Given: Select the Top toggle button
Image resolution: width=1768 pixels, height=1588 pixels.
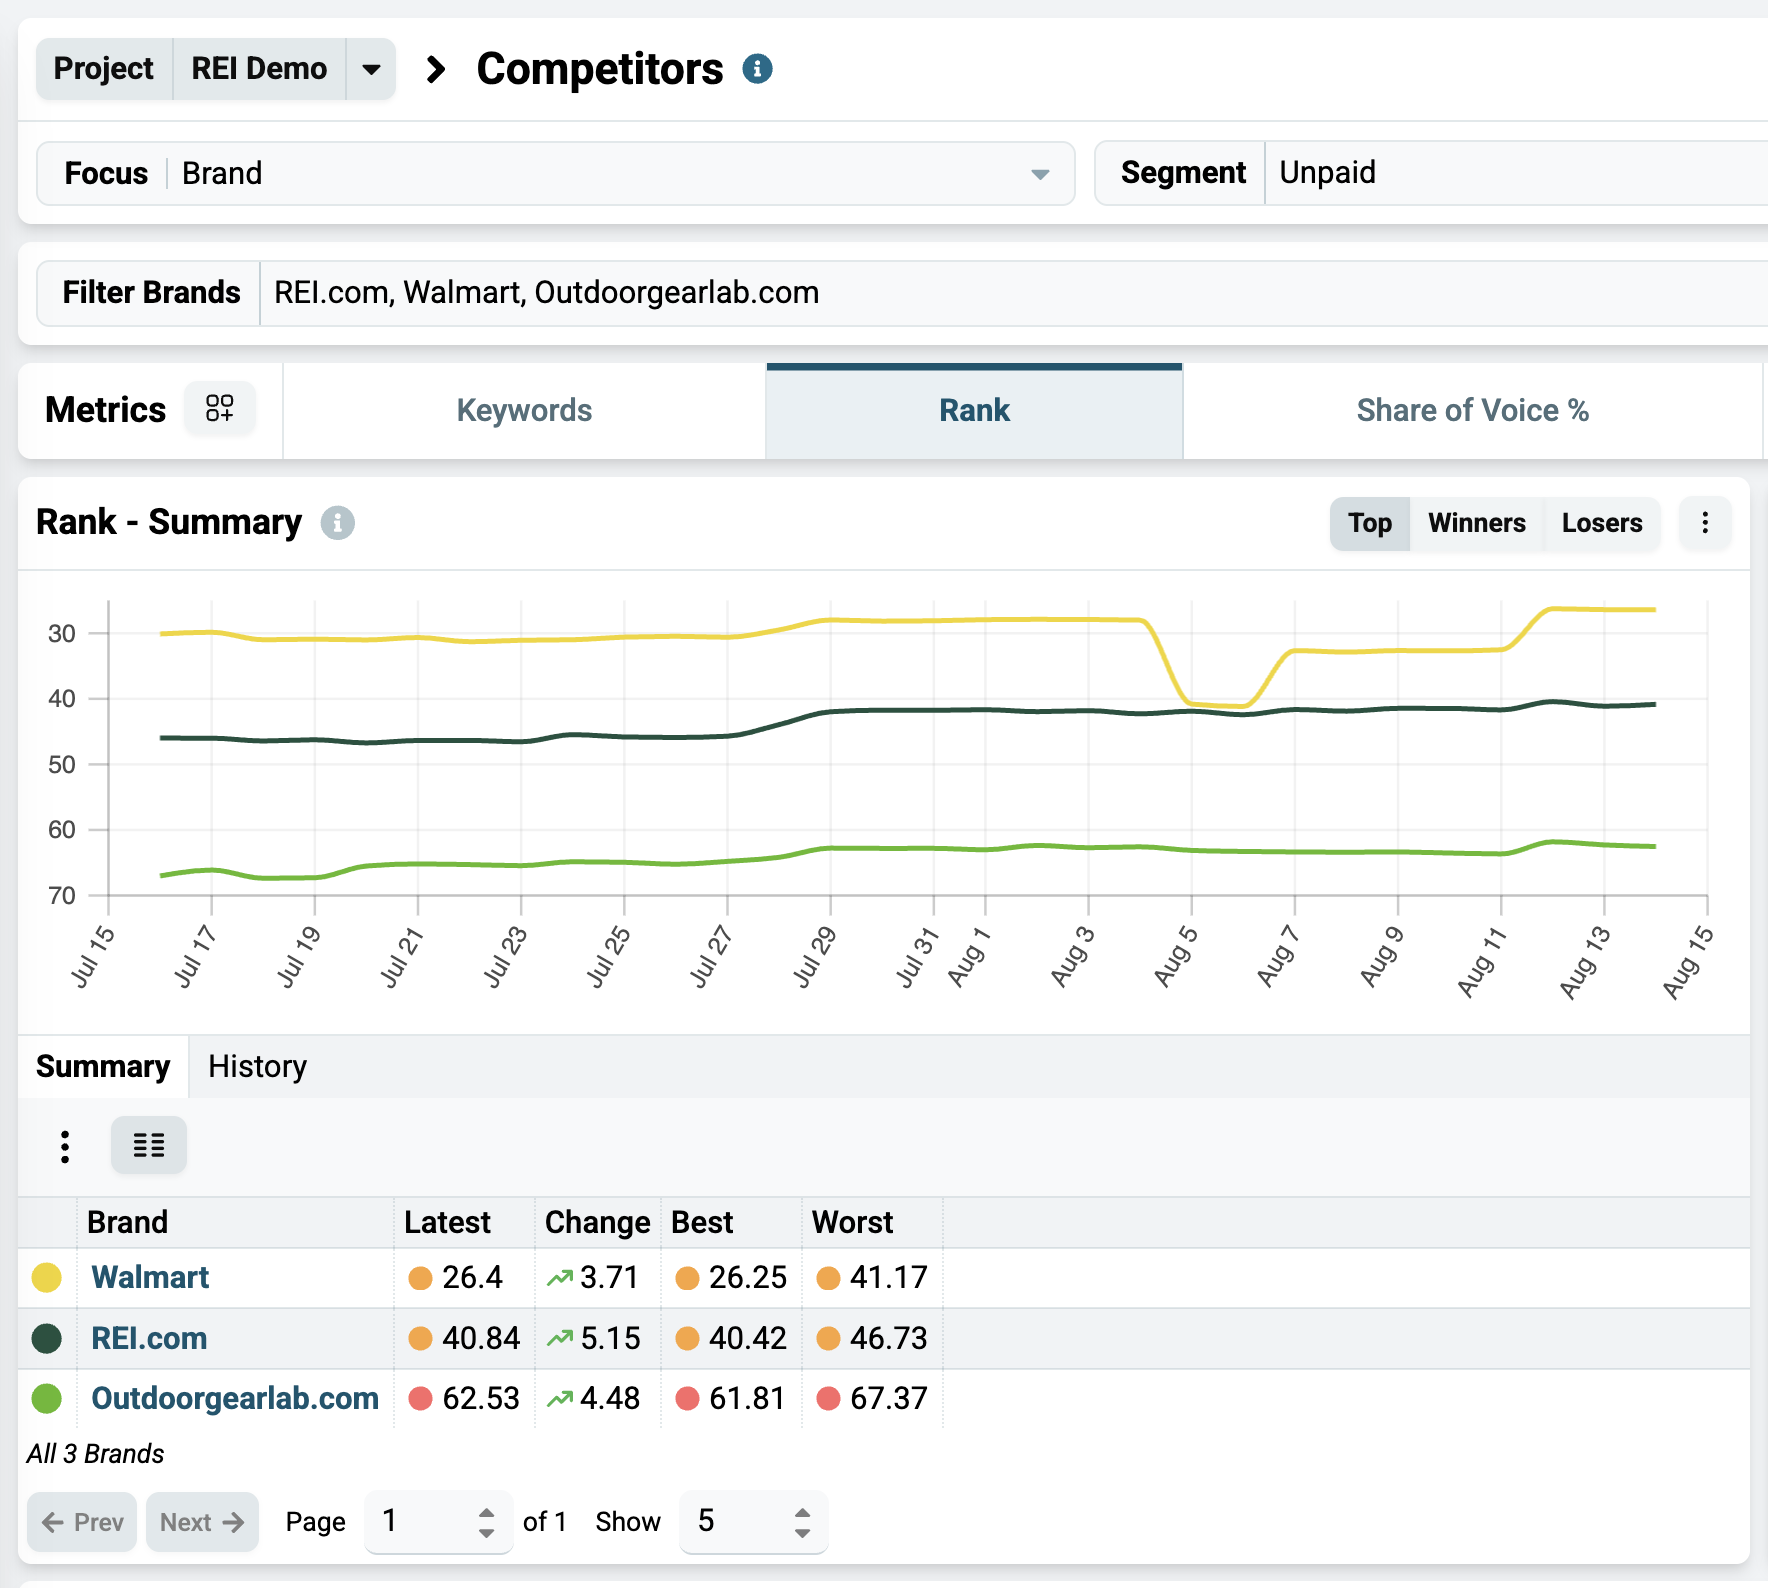Looking at the screenshot, I should pos(1369,523).
